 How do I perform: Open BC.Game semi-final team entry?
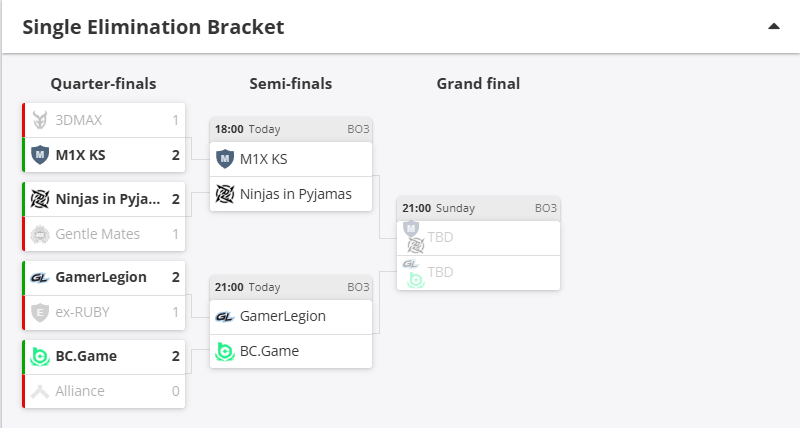pos(290,351)
